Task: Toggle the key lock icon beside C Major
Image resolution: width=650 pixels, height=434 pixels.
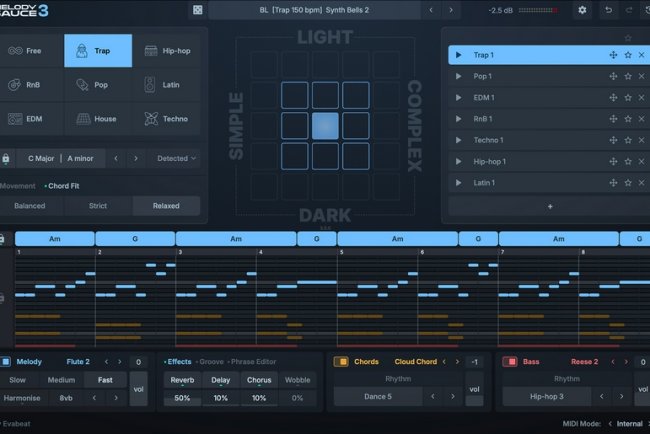Action: click(6, 158)
